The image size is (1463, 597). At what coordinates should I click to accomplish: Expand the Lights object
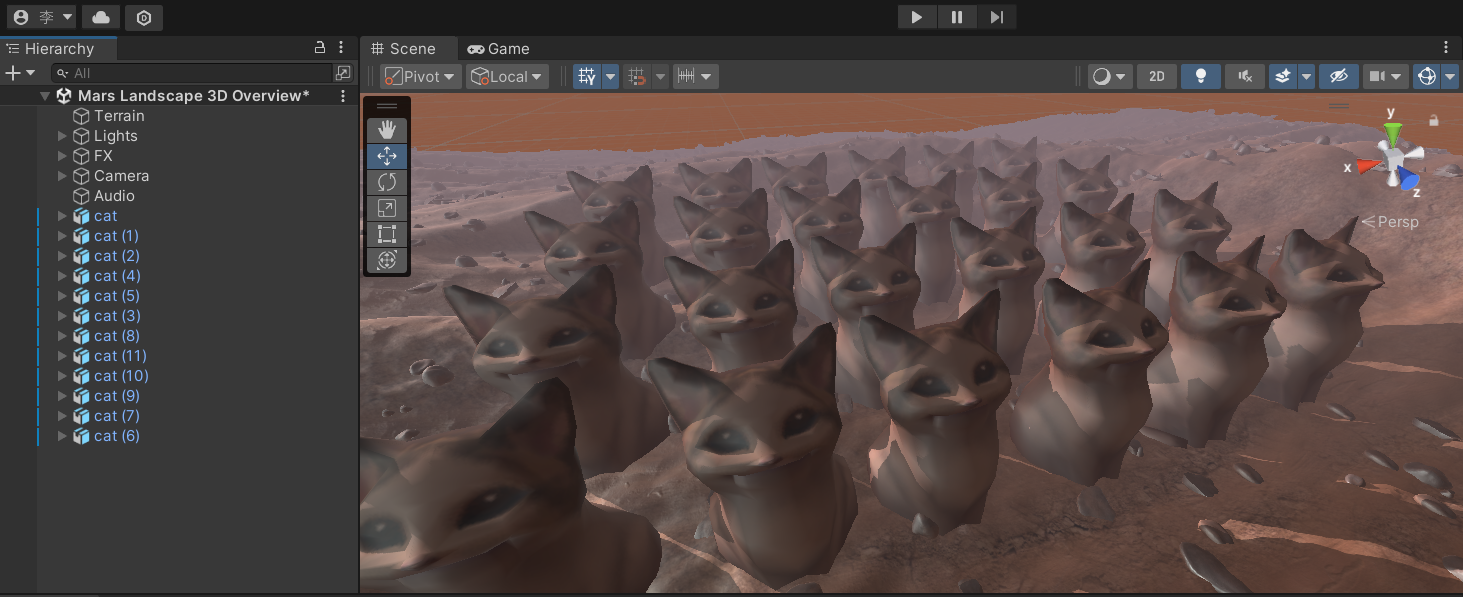point(62,136)
